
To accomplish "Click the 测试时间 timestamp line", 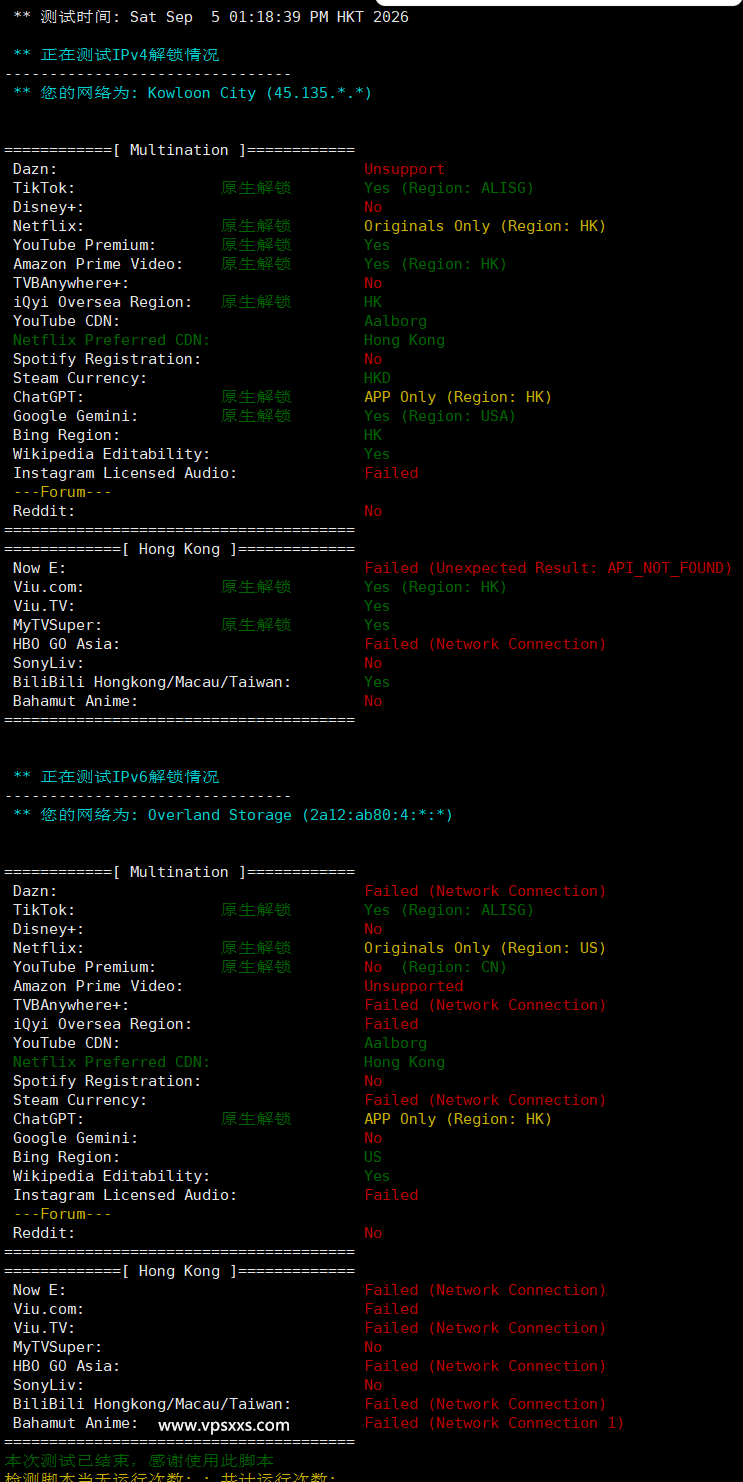I will (211, 17).
